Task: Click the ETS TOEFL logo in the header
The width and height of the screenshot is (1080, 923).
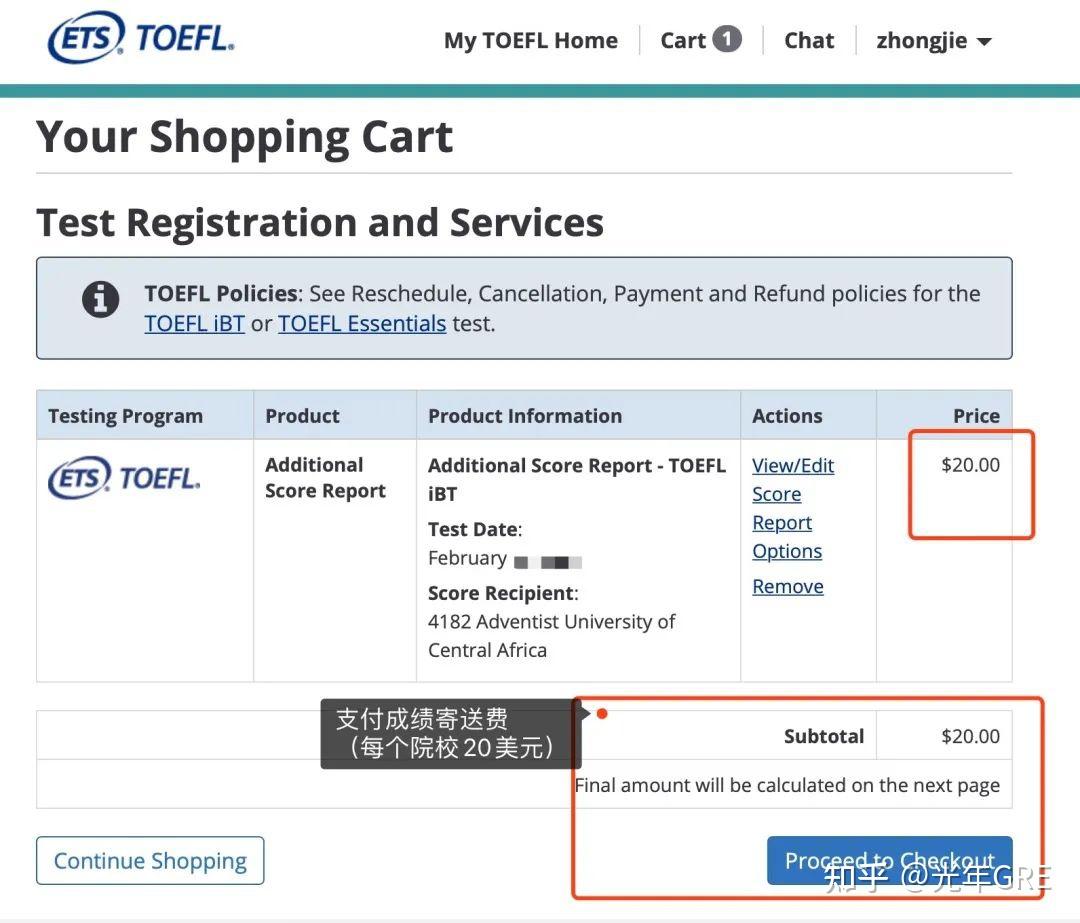Action: 140,36
